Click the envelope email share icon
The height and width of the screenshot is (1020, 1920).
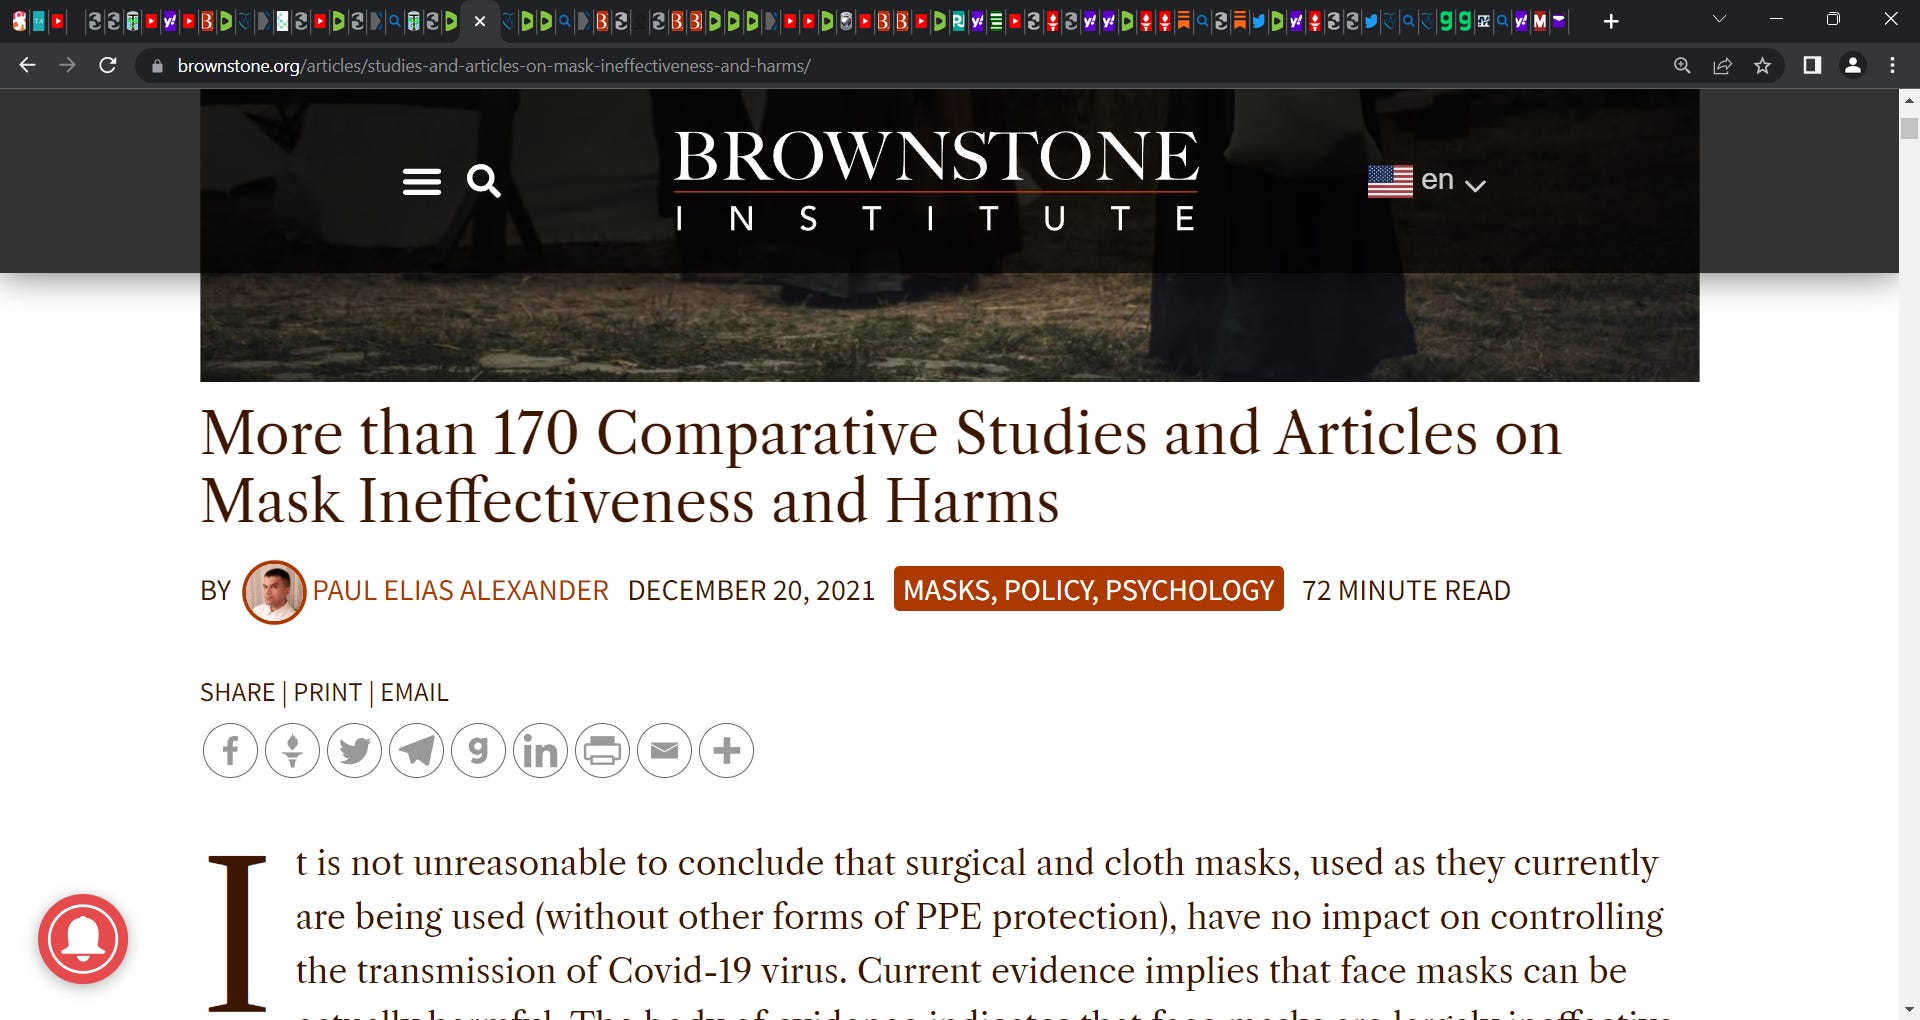pos(664,750)
